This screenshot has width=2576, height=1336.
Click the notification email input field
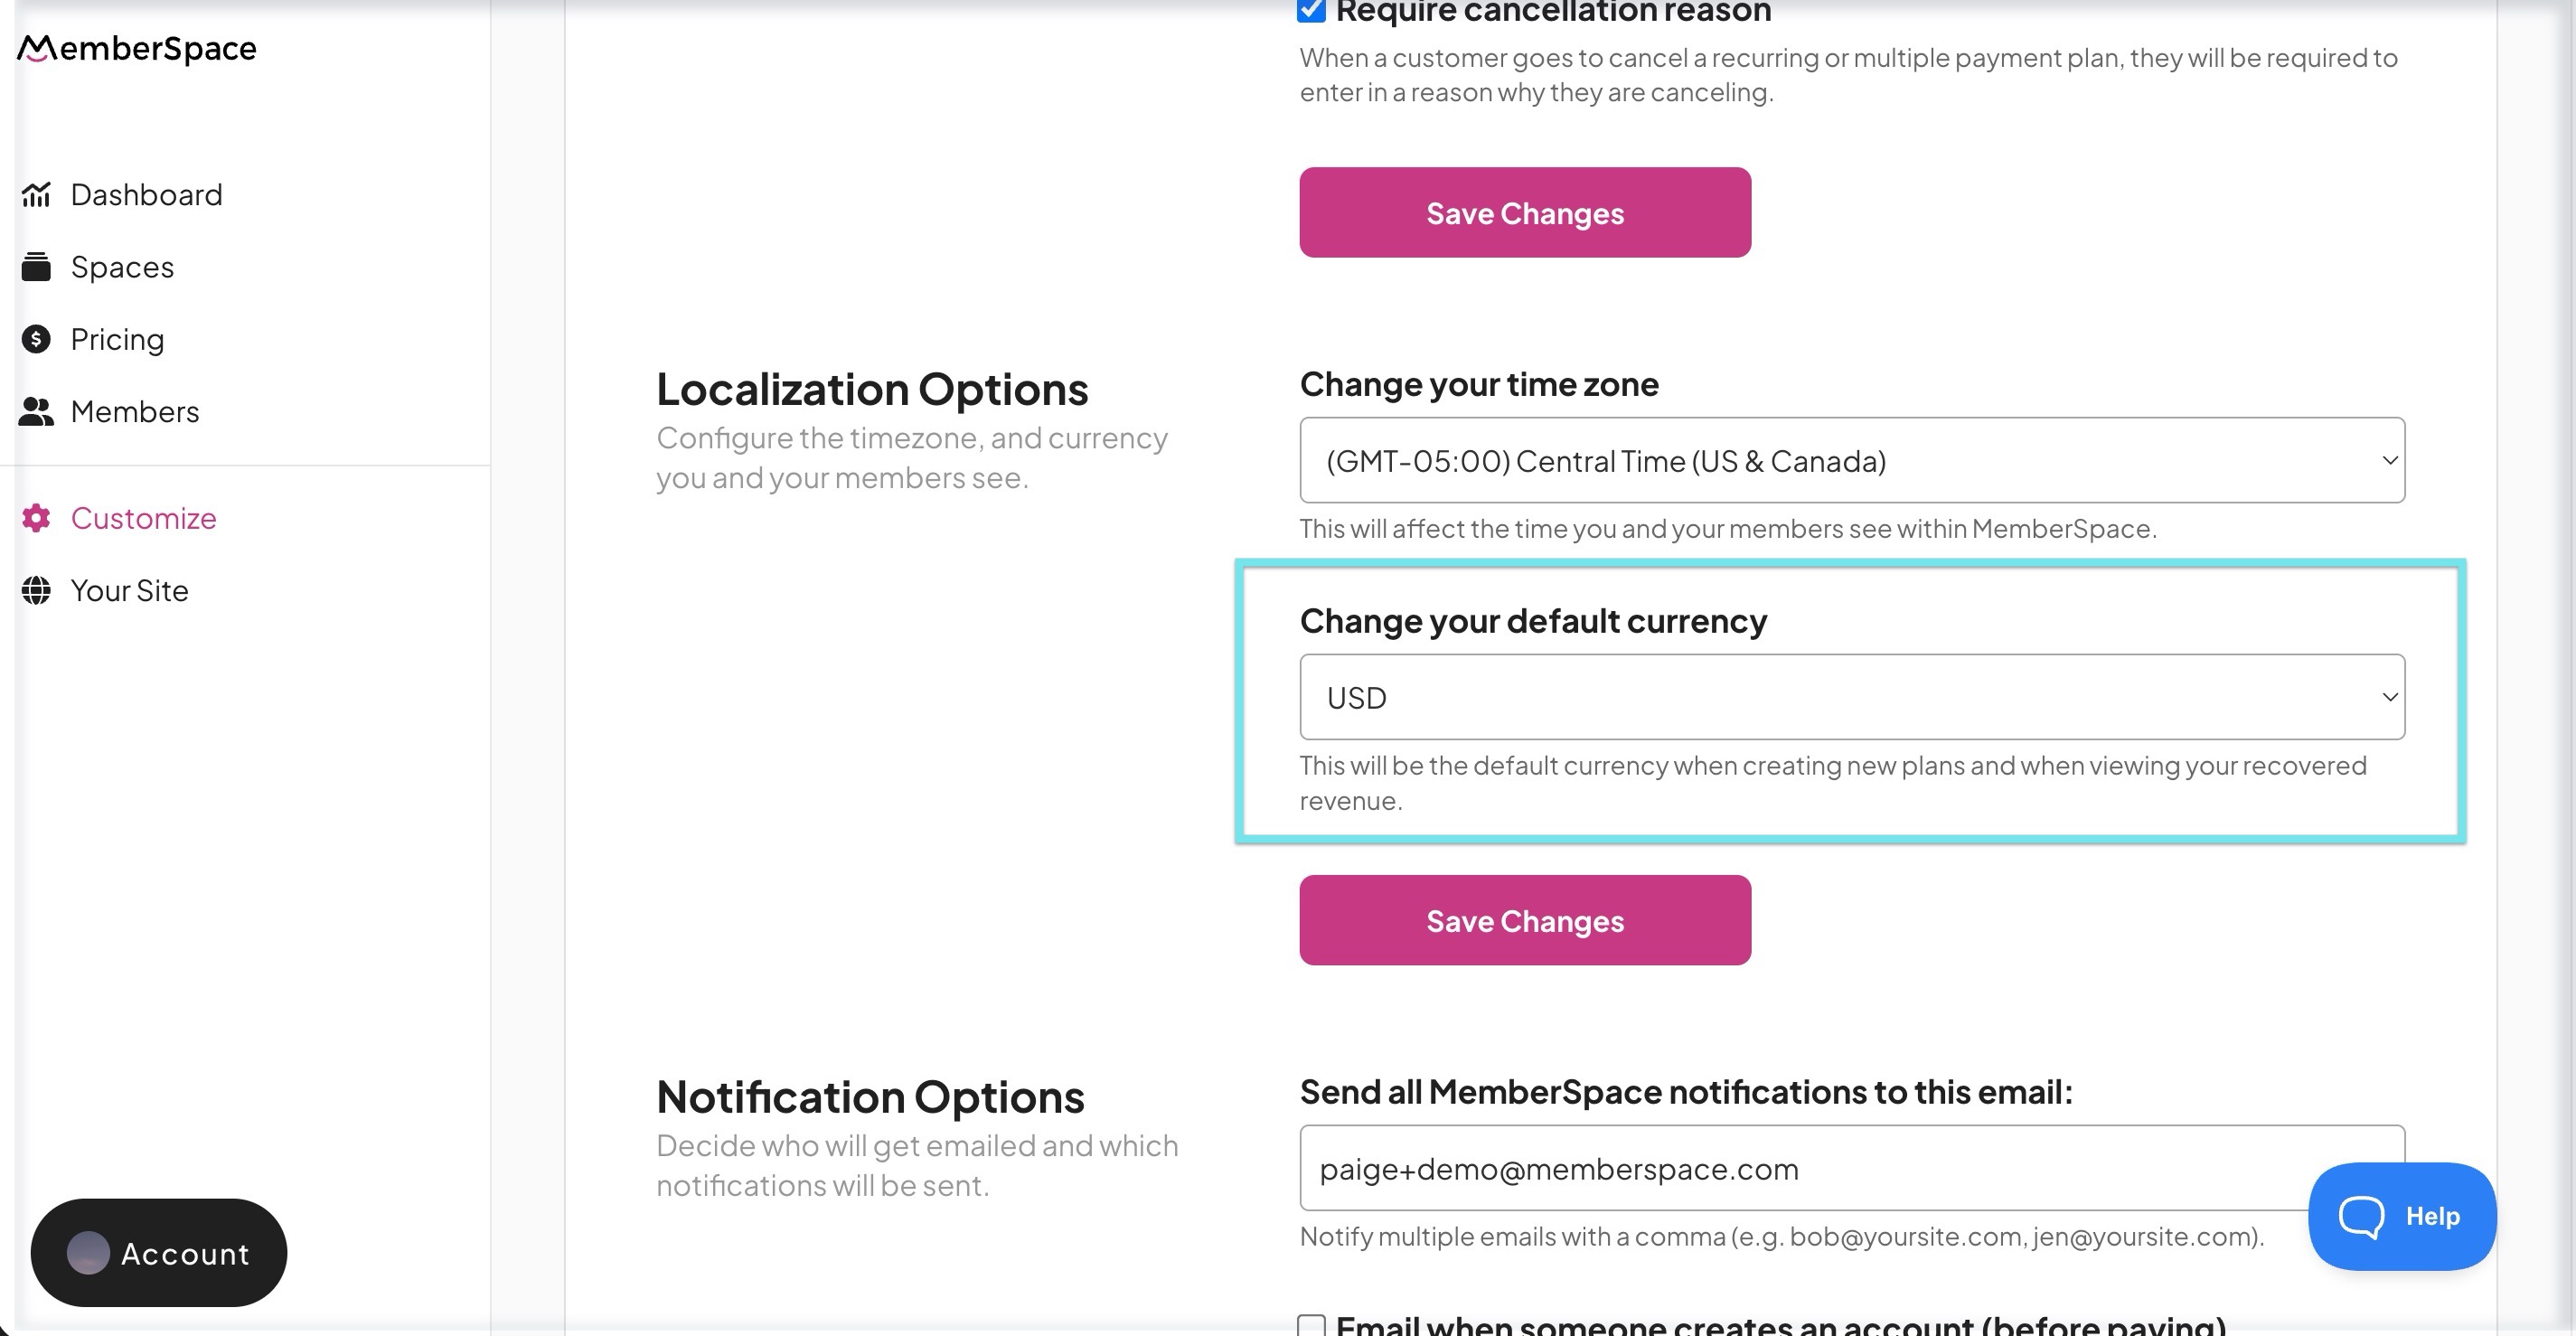point(1800,1168)
